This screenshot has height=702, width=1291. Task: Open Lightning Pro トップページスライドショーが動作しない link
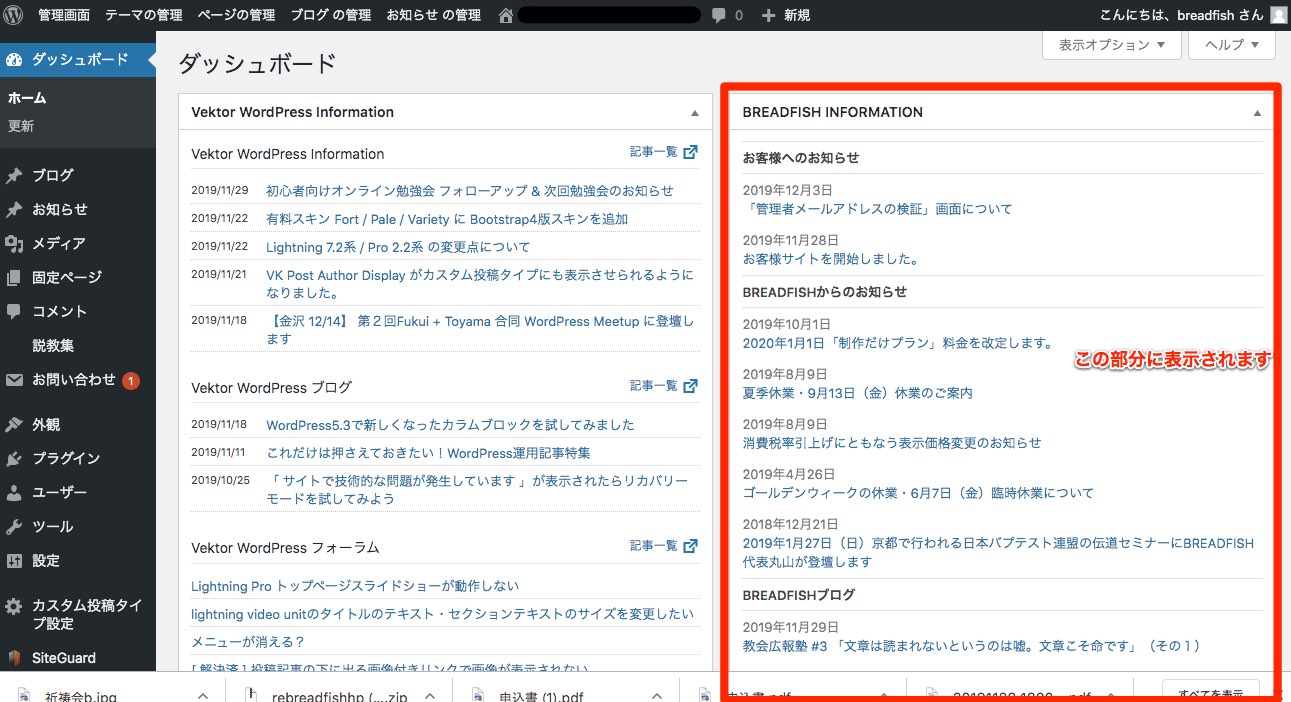(x=355, y=585)
